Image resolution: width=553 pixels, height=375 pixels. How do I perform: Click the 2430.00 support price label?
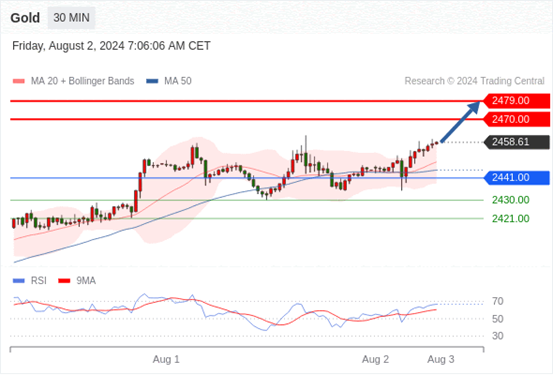click(511, 200)
